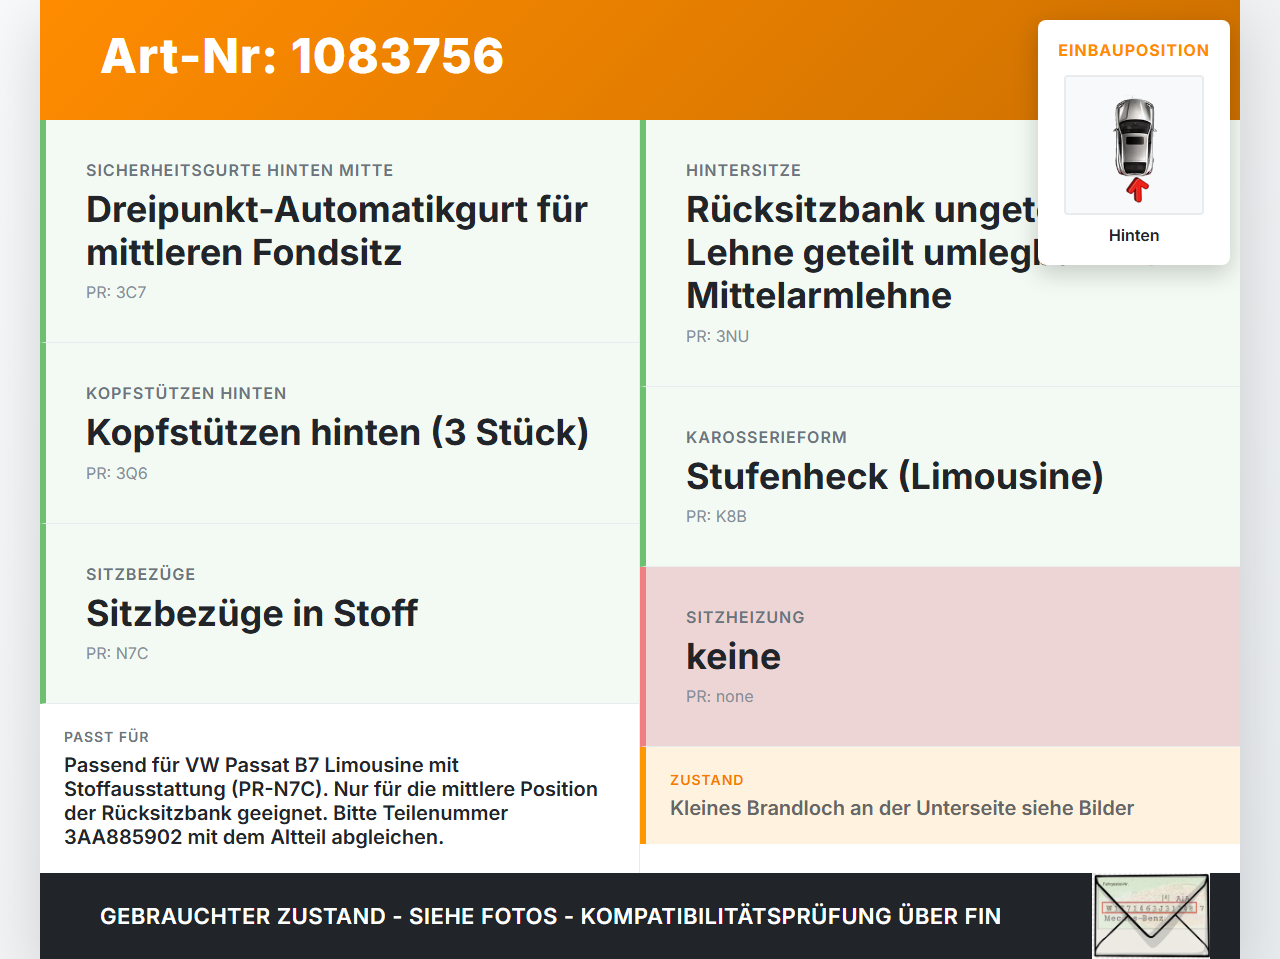Click the PR: 3NU code
Image resolution: width=1280 pixels, height=959 pixels.
(x=717, y=336)
